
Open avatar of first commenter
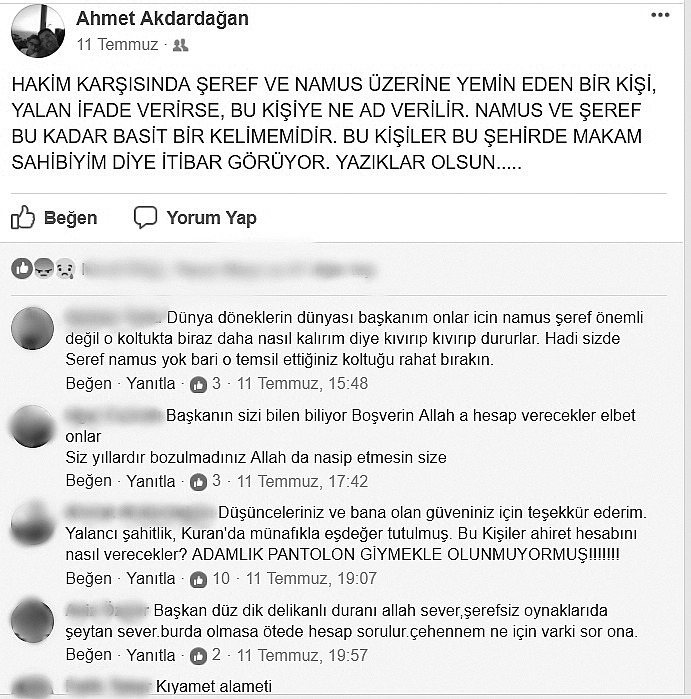point(32,329)
